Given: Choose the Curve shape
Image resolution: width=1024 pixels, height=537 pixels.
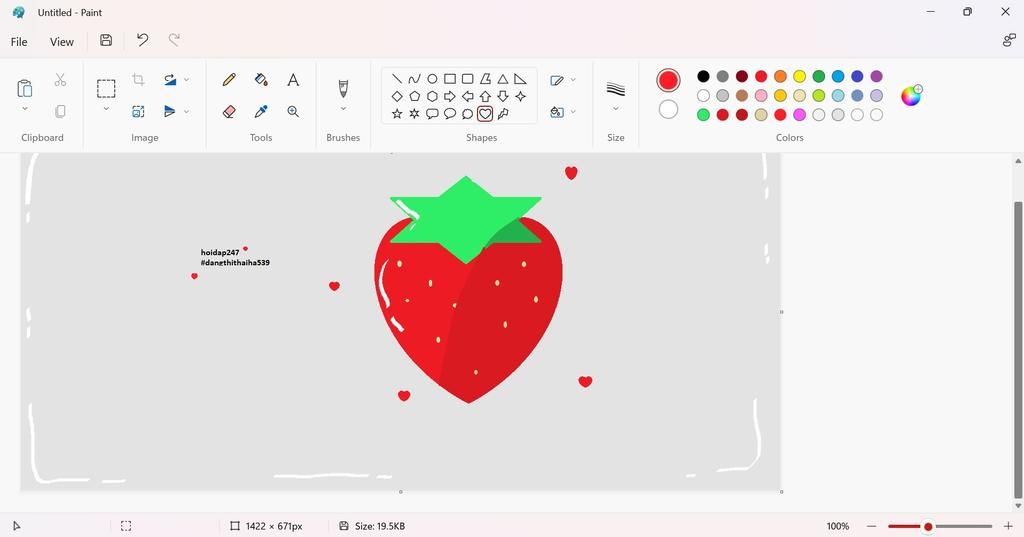Looking at the screenshot, I should point(414,79).
